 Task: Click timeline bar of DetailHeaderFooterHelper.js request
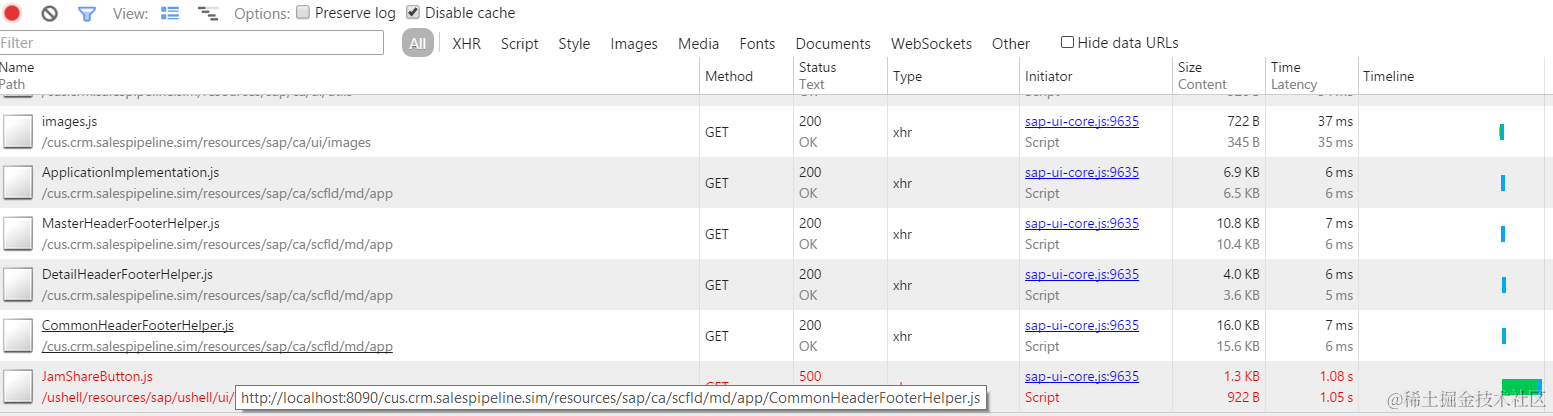tap(1503, 285)
